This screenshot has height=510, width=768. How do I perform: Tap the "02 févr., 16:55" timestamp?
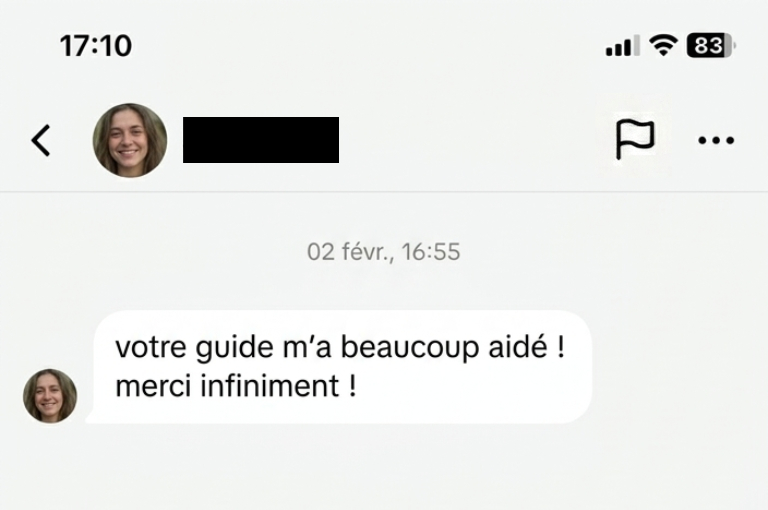tap(384, 252)
